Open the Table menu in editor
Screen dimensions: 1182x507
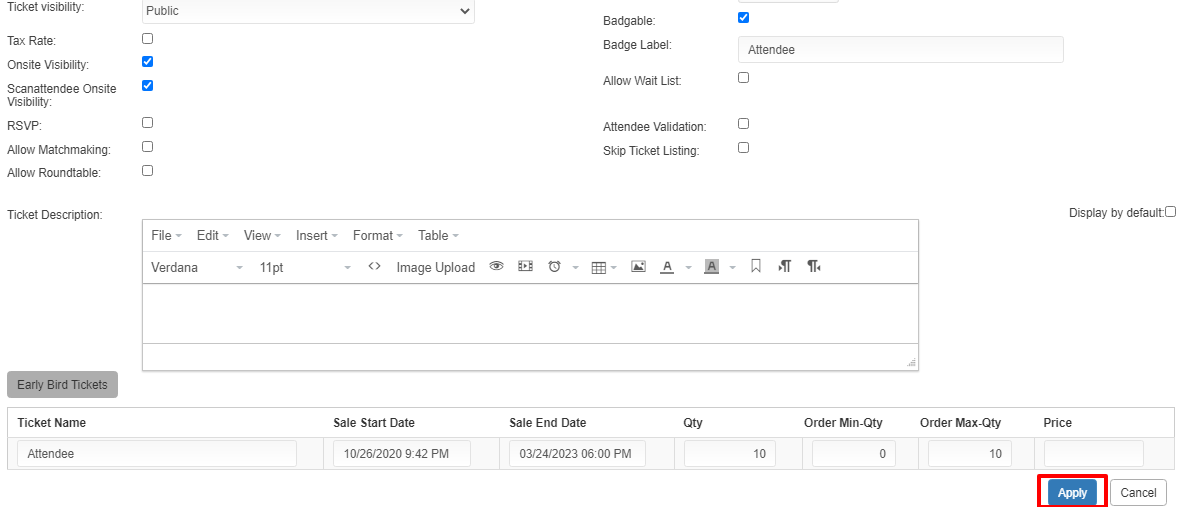coord(438,236)
